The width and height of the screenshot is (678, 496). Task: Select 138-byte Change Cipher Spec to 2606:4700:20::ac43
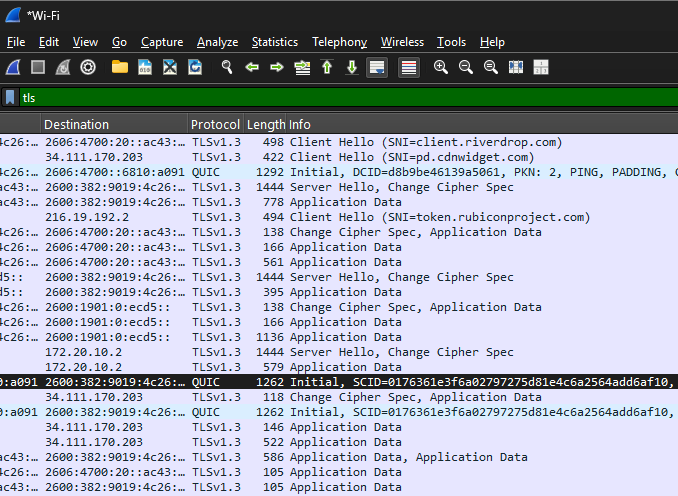click(x=339, y=232)
